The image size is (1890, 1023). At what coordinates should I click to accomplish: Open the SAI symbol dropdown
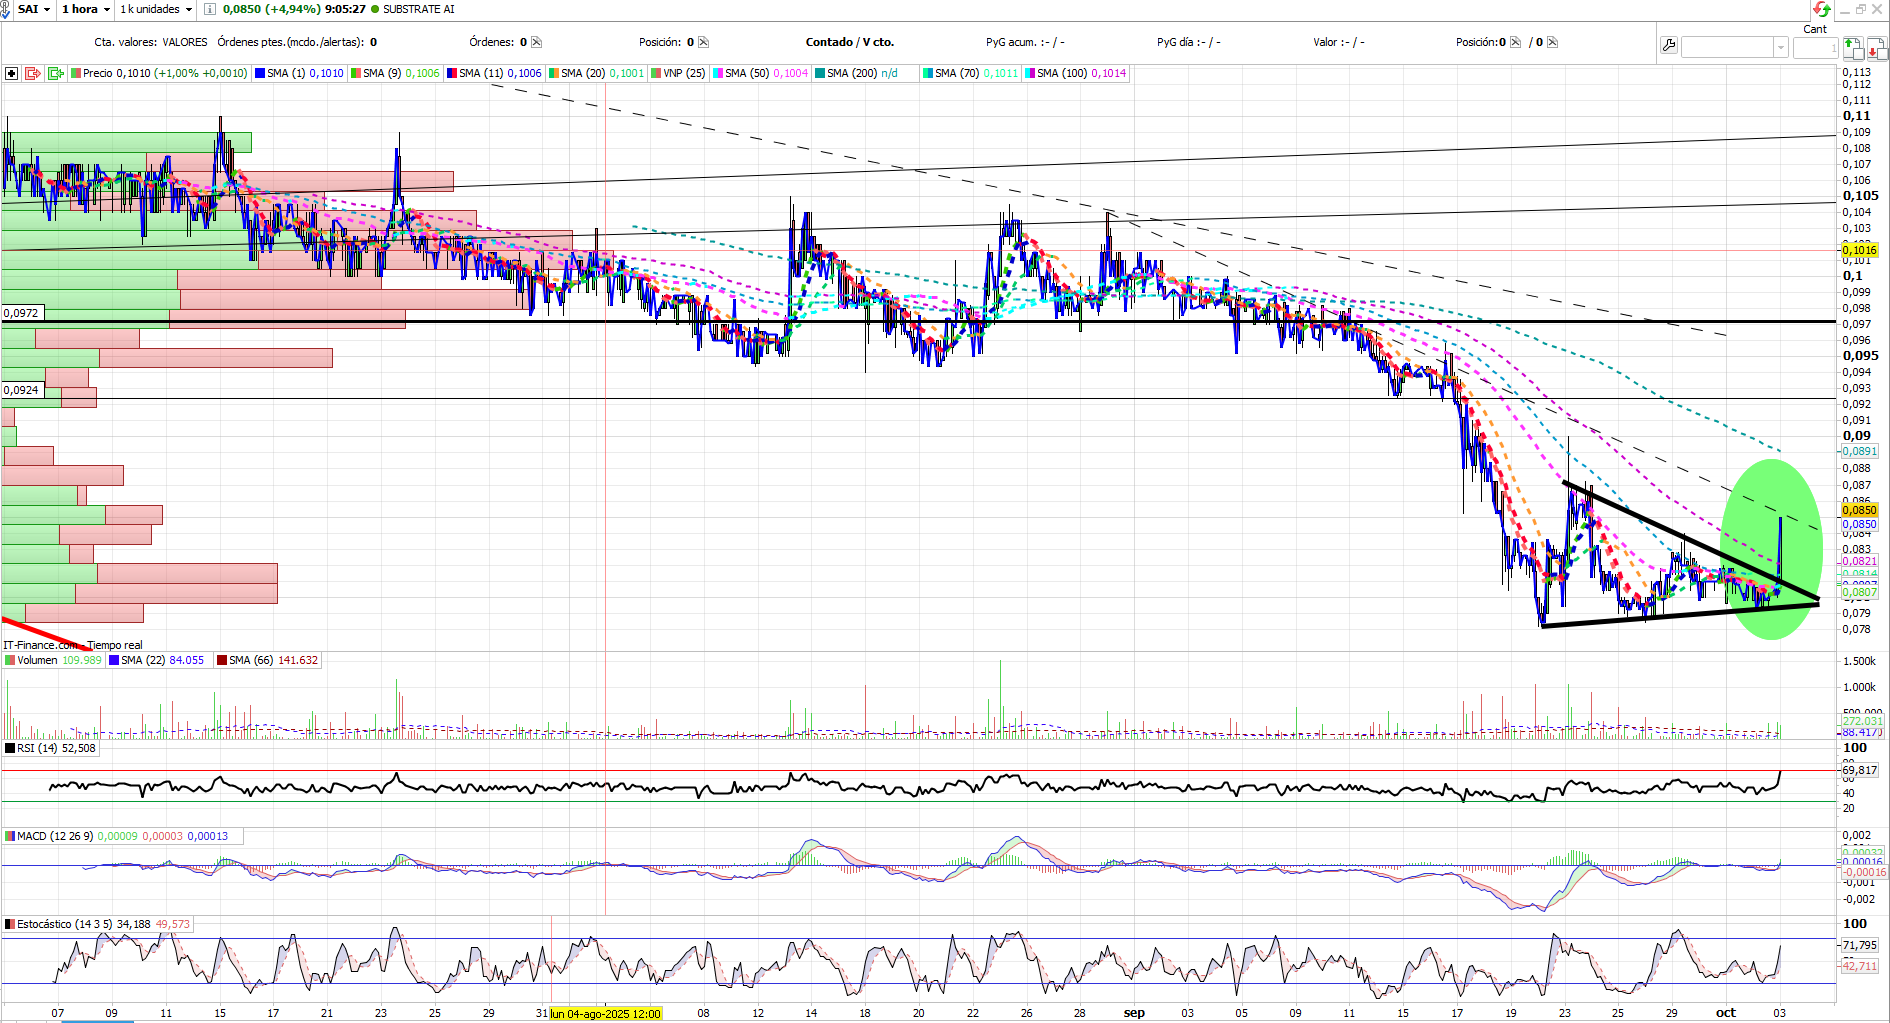click(x=34, y=9)
